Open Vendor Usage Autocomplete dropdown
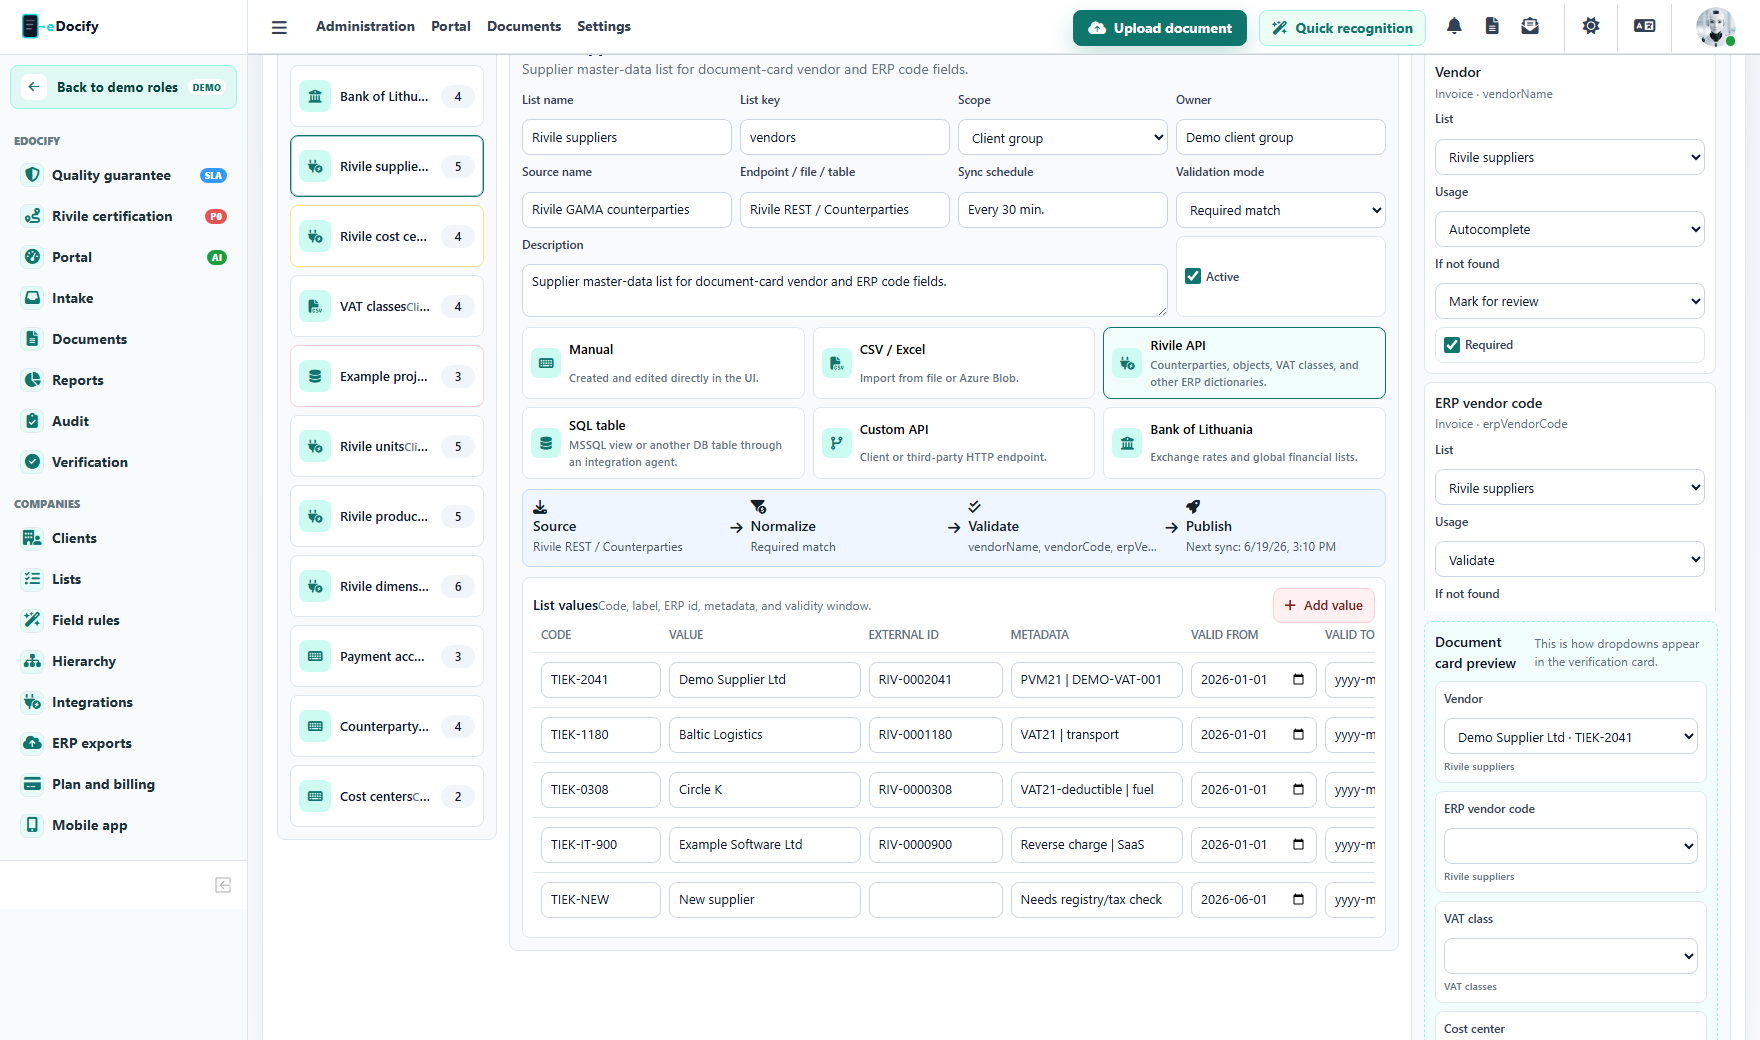The image size is (1760, 1040). pyautogui.click(x=1570, y=229)
